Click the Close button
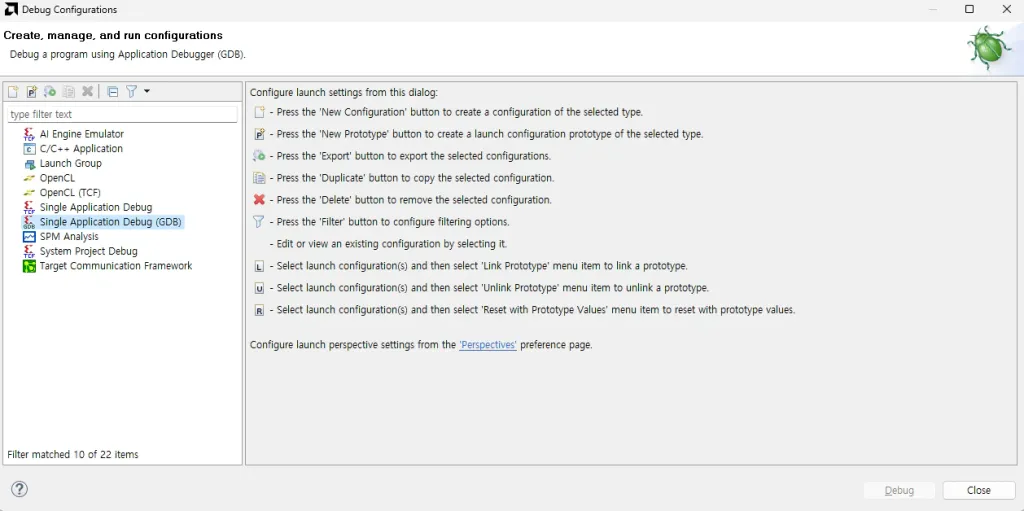 [x=978, y=490]
